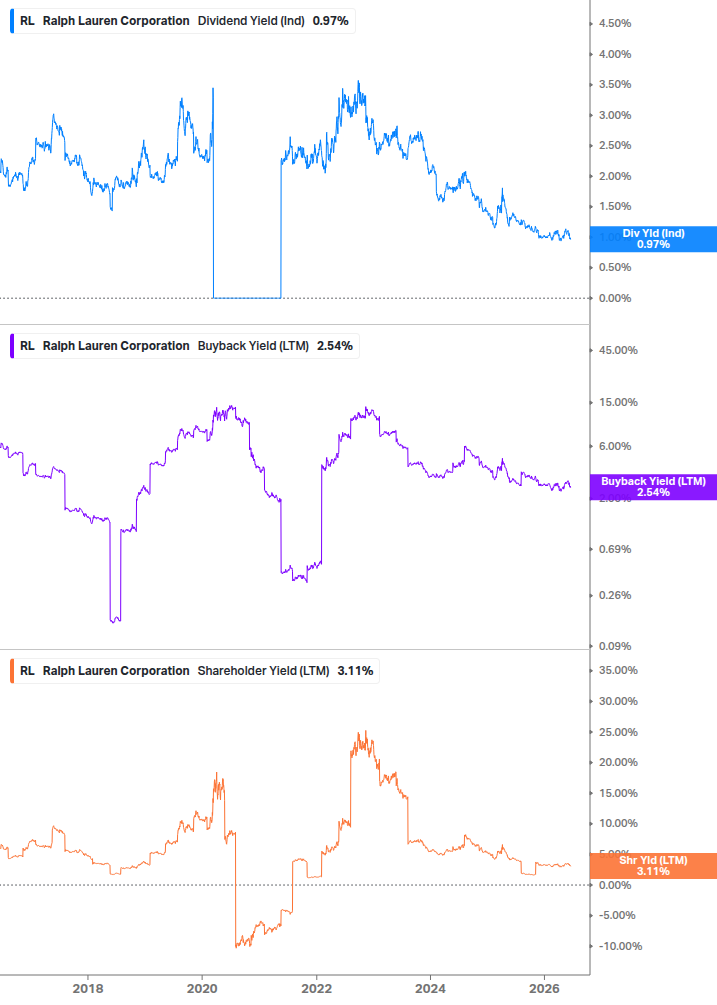717x1005 pixels.
Task: Click the 2022 label on the time axis
Action: pos(317,988)
